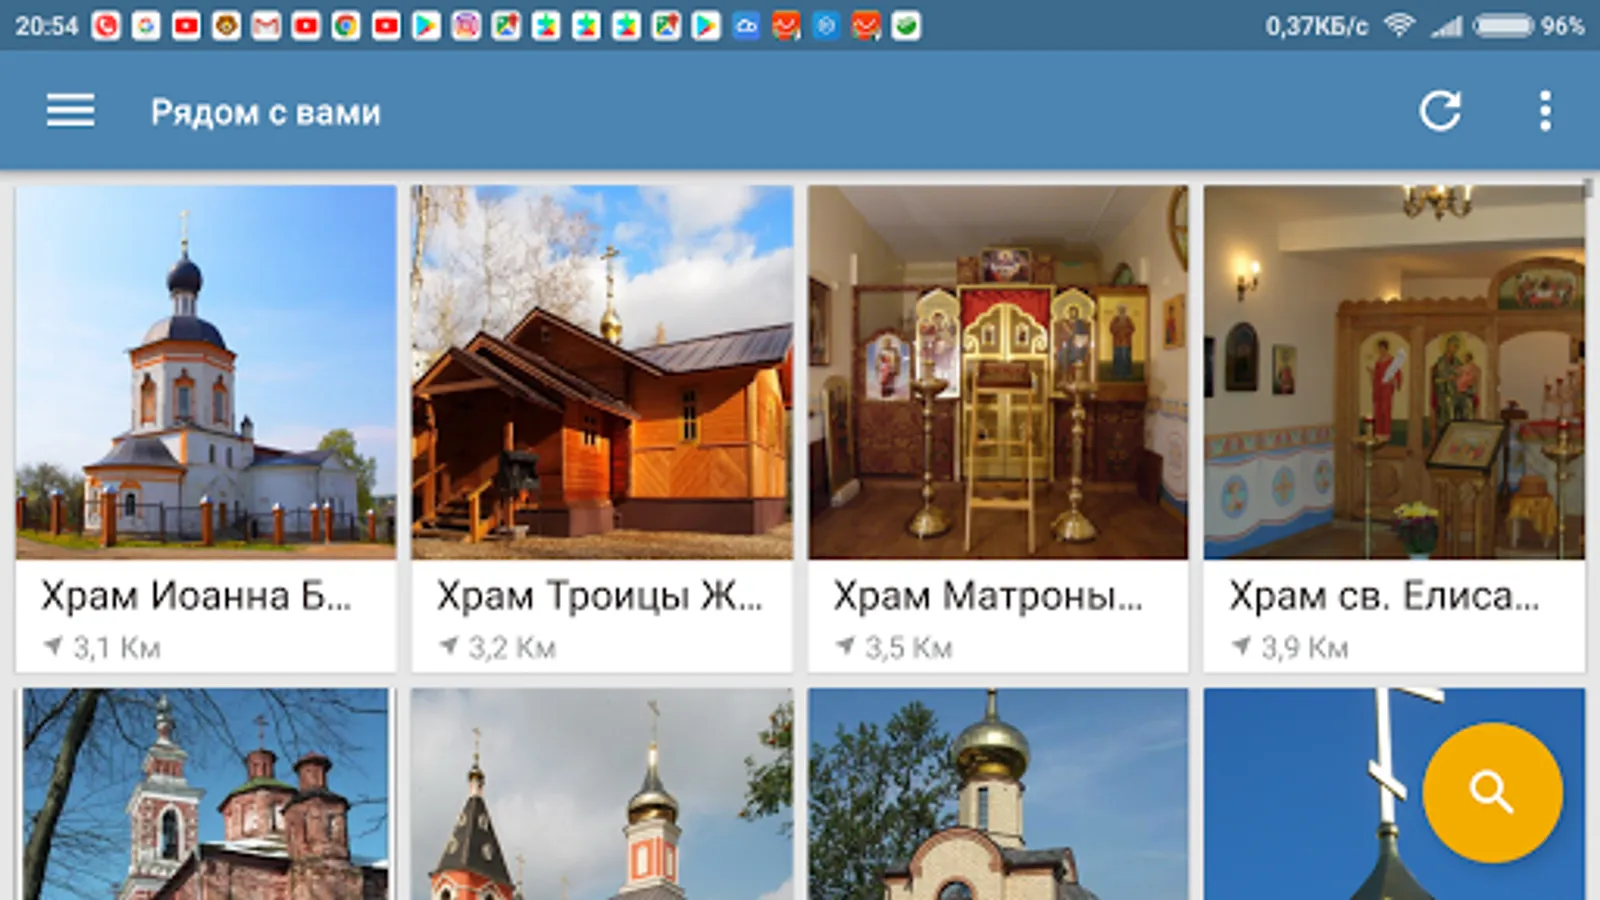1600x900 pixels.
Task: Tap the bear face notification icon
Action: [226, 26]
